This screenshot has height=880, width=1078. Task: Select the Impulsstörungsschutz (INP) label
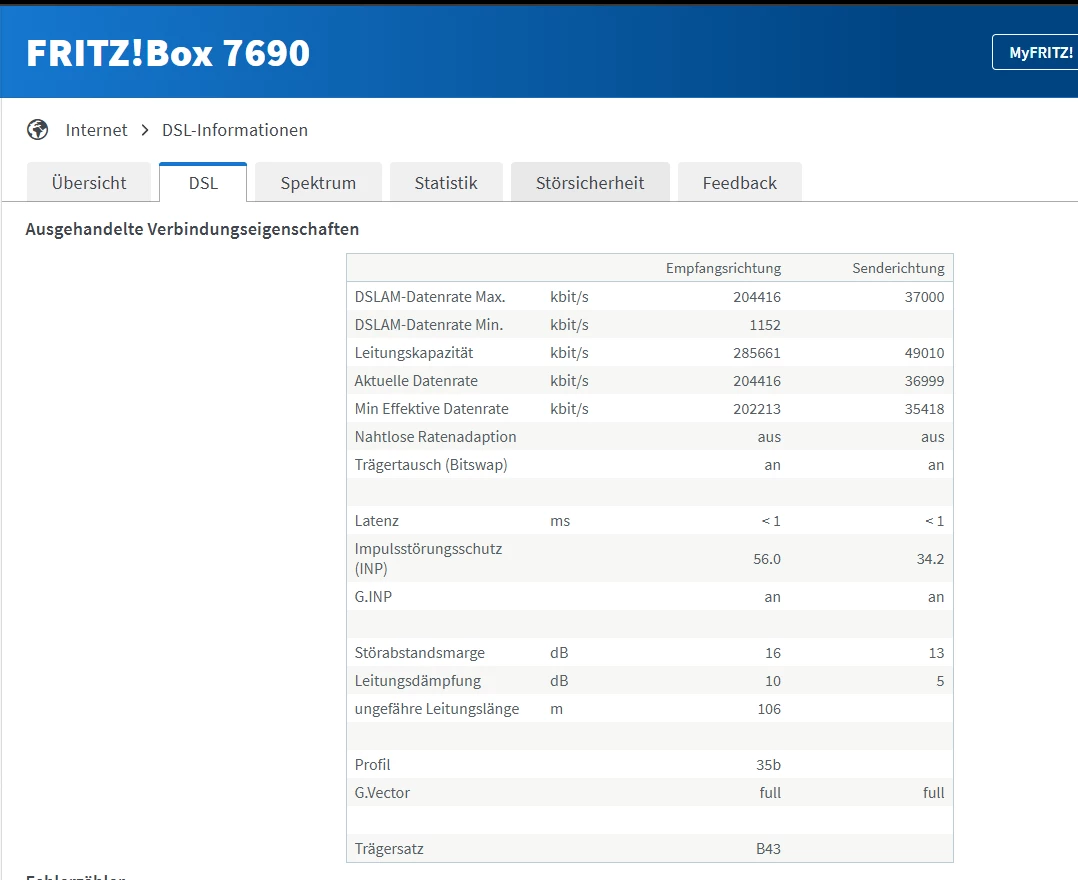pyautogui.click(x=428, y=558)
